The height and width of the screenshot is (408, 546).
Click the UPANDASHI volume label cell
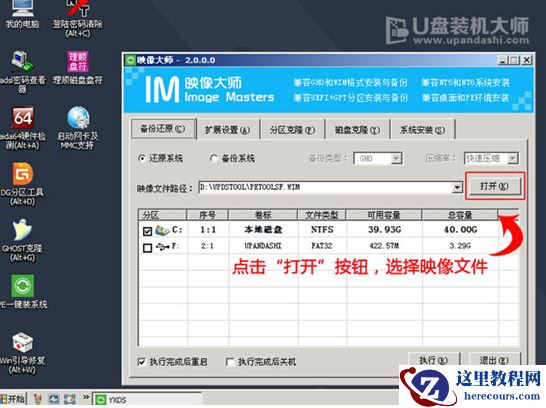pyautogui.click(x=263, y=246)
